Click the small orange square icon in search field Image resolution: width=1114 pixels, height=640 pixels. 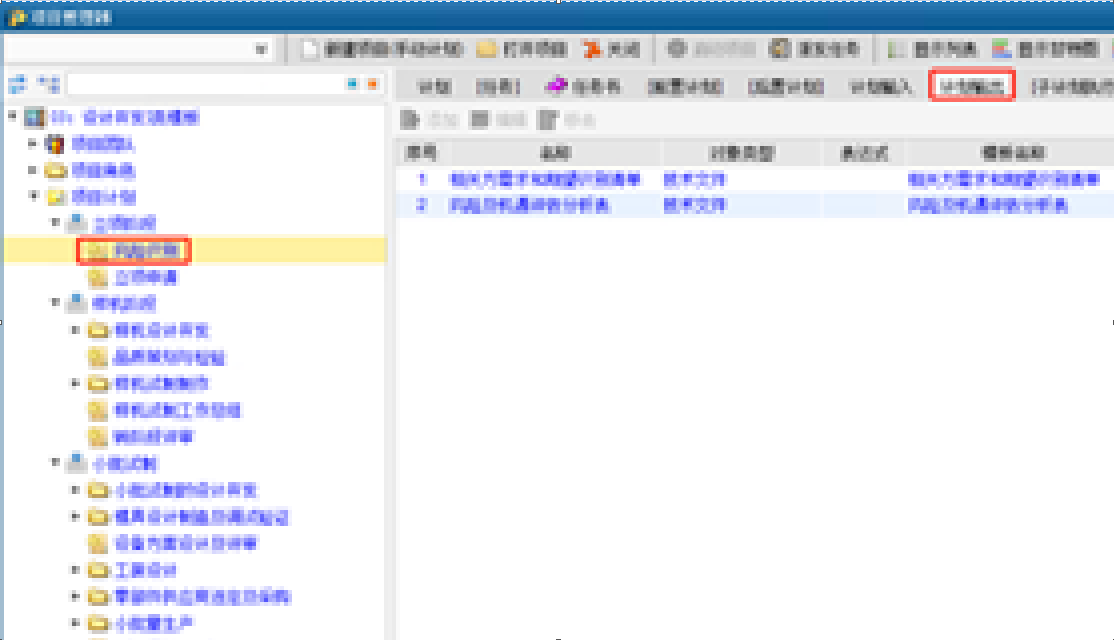[372, 85]
